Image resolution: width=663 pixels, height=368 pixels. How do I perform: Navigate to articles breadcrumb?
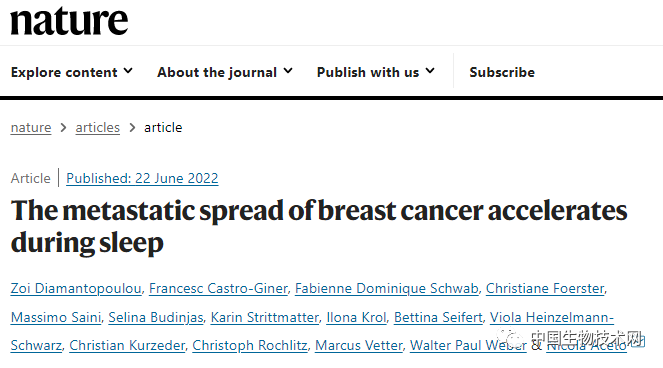(x=98, y=127)
